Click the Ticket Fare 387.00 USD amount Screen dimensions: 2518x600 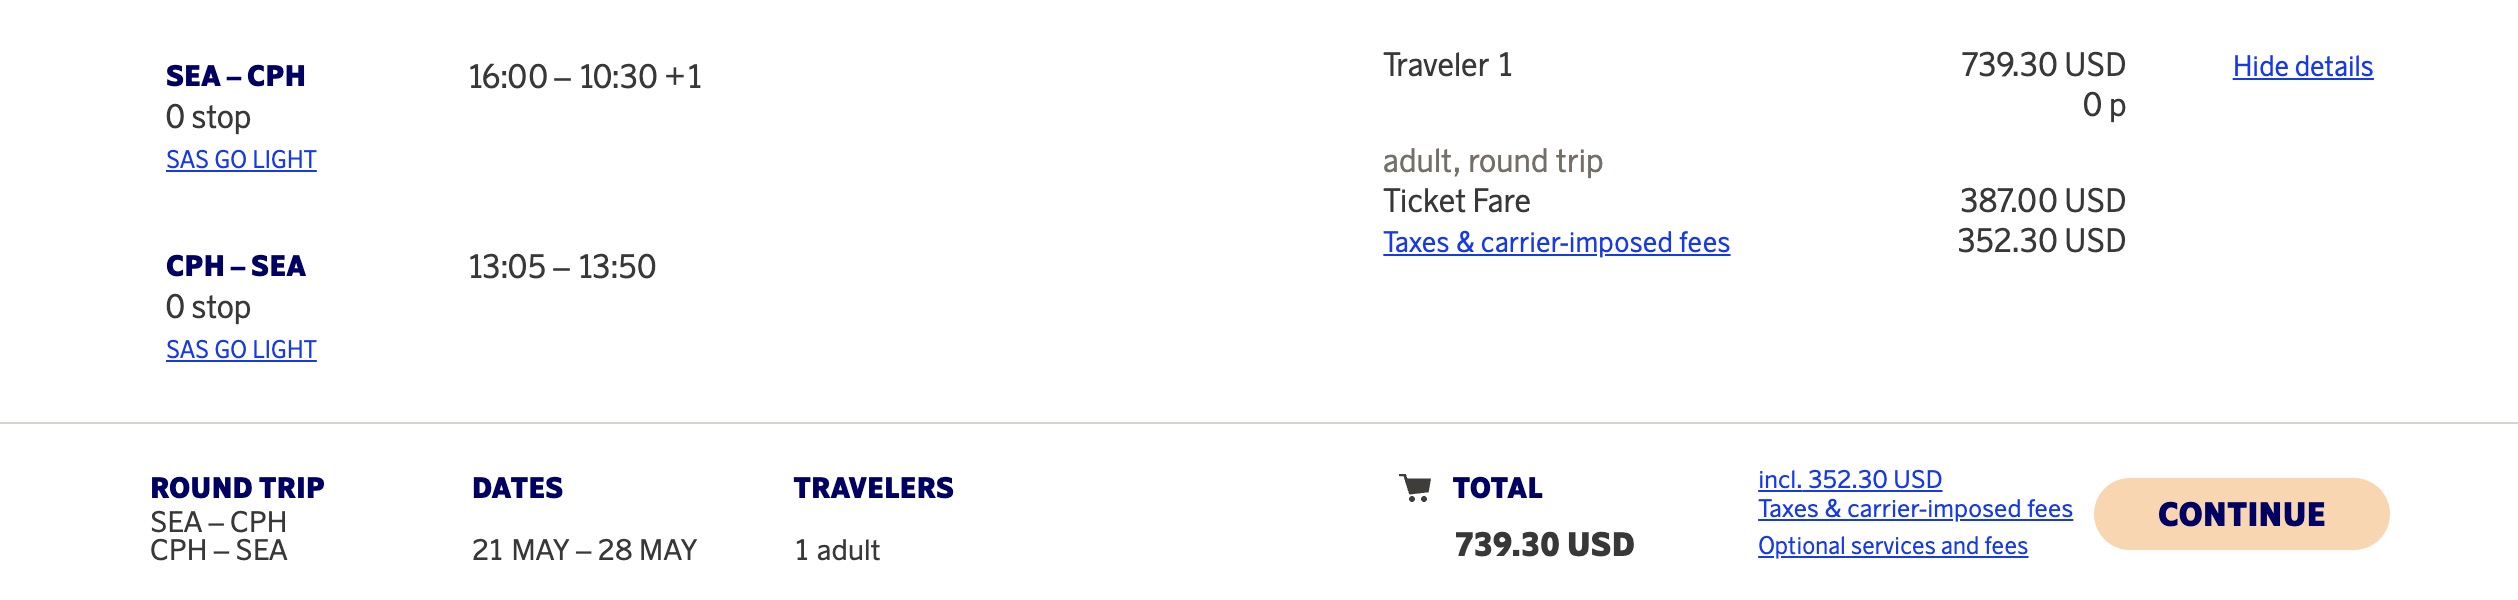[2041, 201]
